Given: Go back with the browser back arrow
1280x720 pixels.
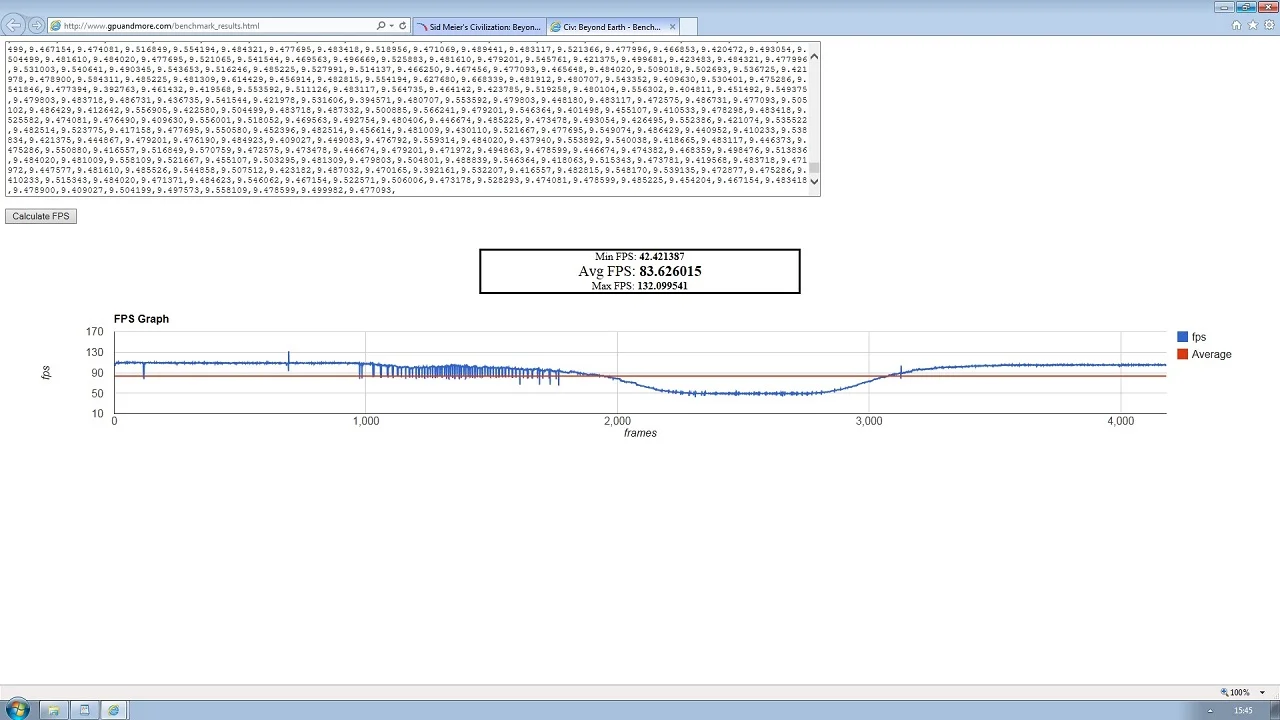Looking at the screenshot, I should (x=14, y=25).
